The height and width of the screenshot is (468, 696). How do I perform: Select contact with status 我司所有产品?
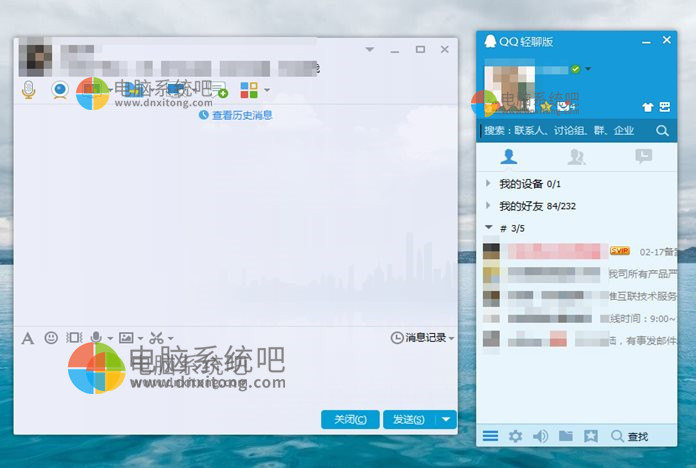[x=579, y=274]
